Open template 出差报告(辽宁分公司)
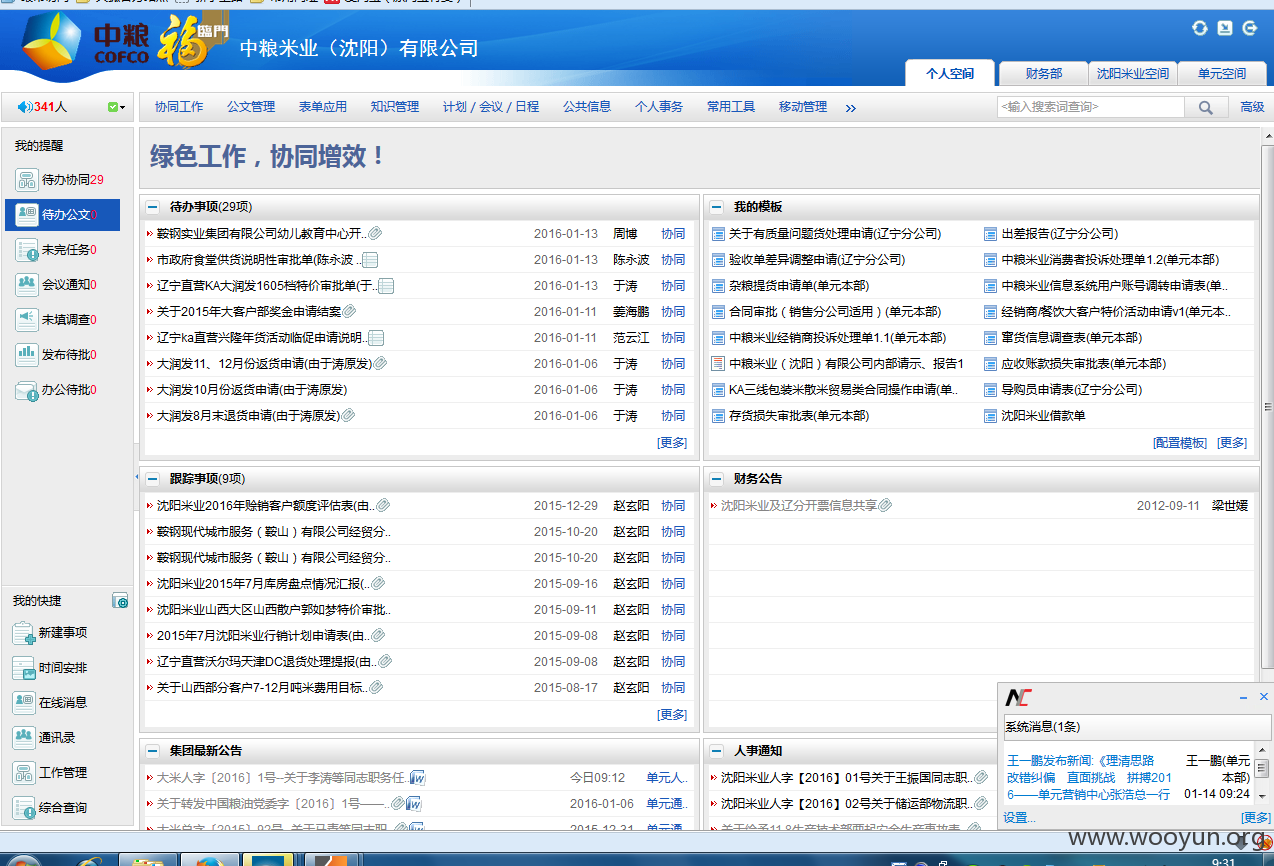 [x=1059, y=234]
